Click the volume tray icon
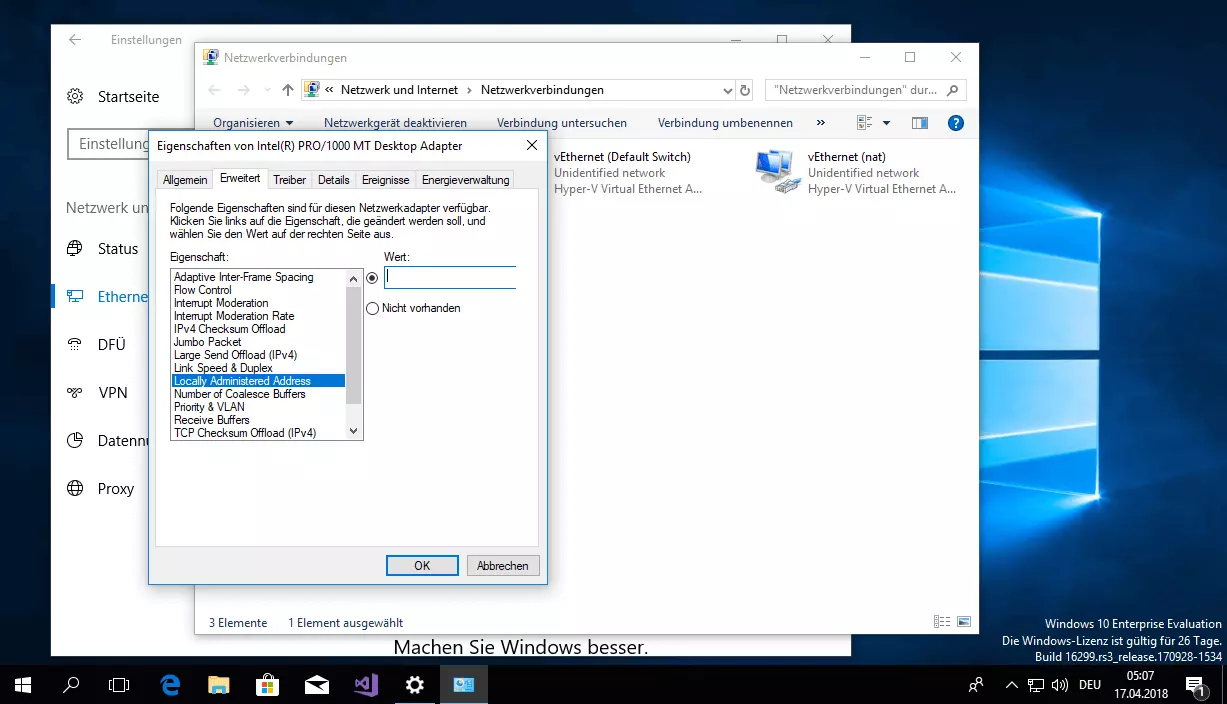Viewport: 1227px width, 704px height. coord(1059,685)
